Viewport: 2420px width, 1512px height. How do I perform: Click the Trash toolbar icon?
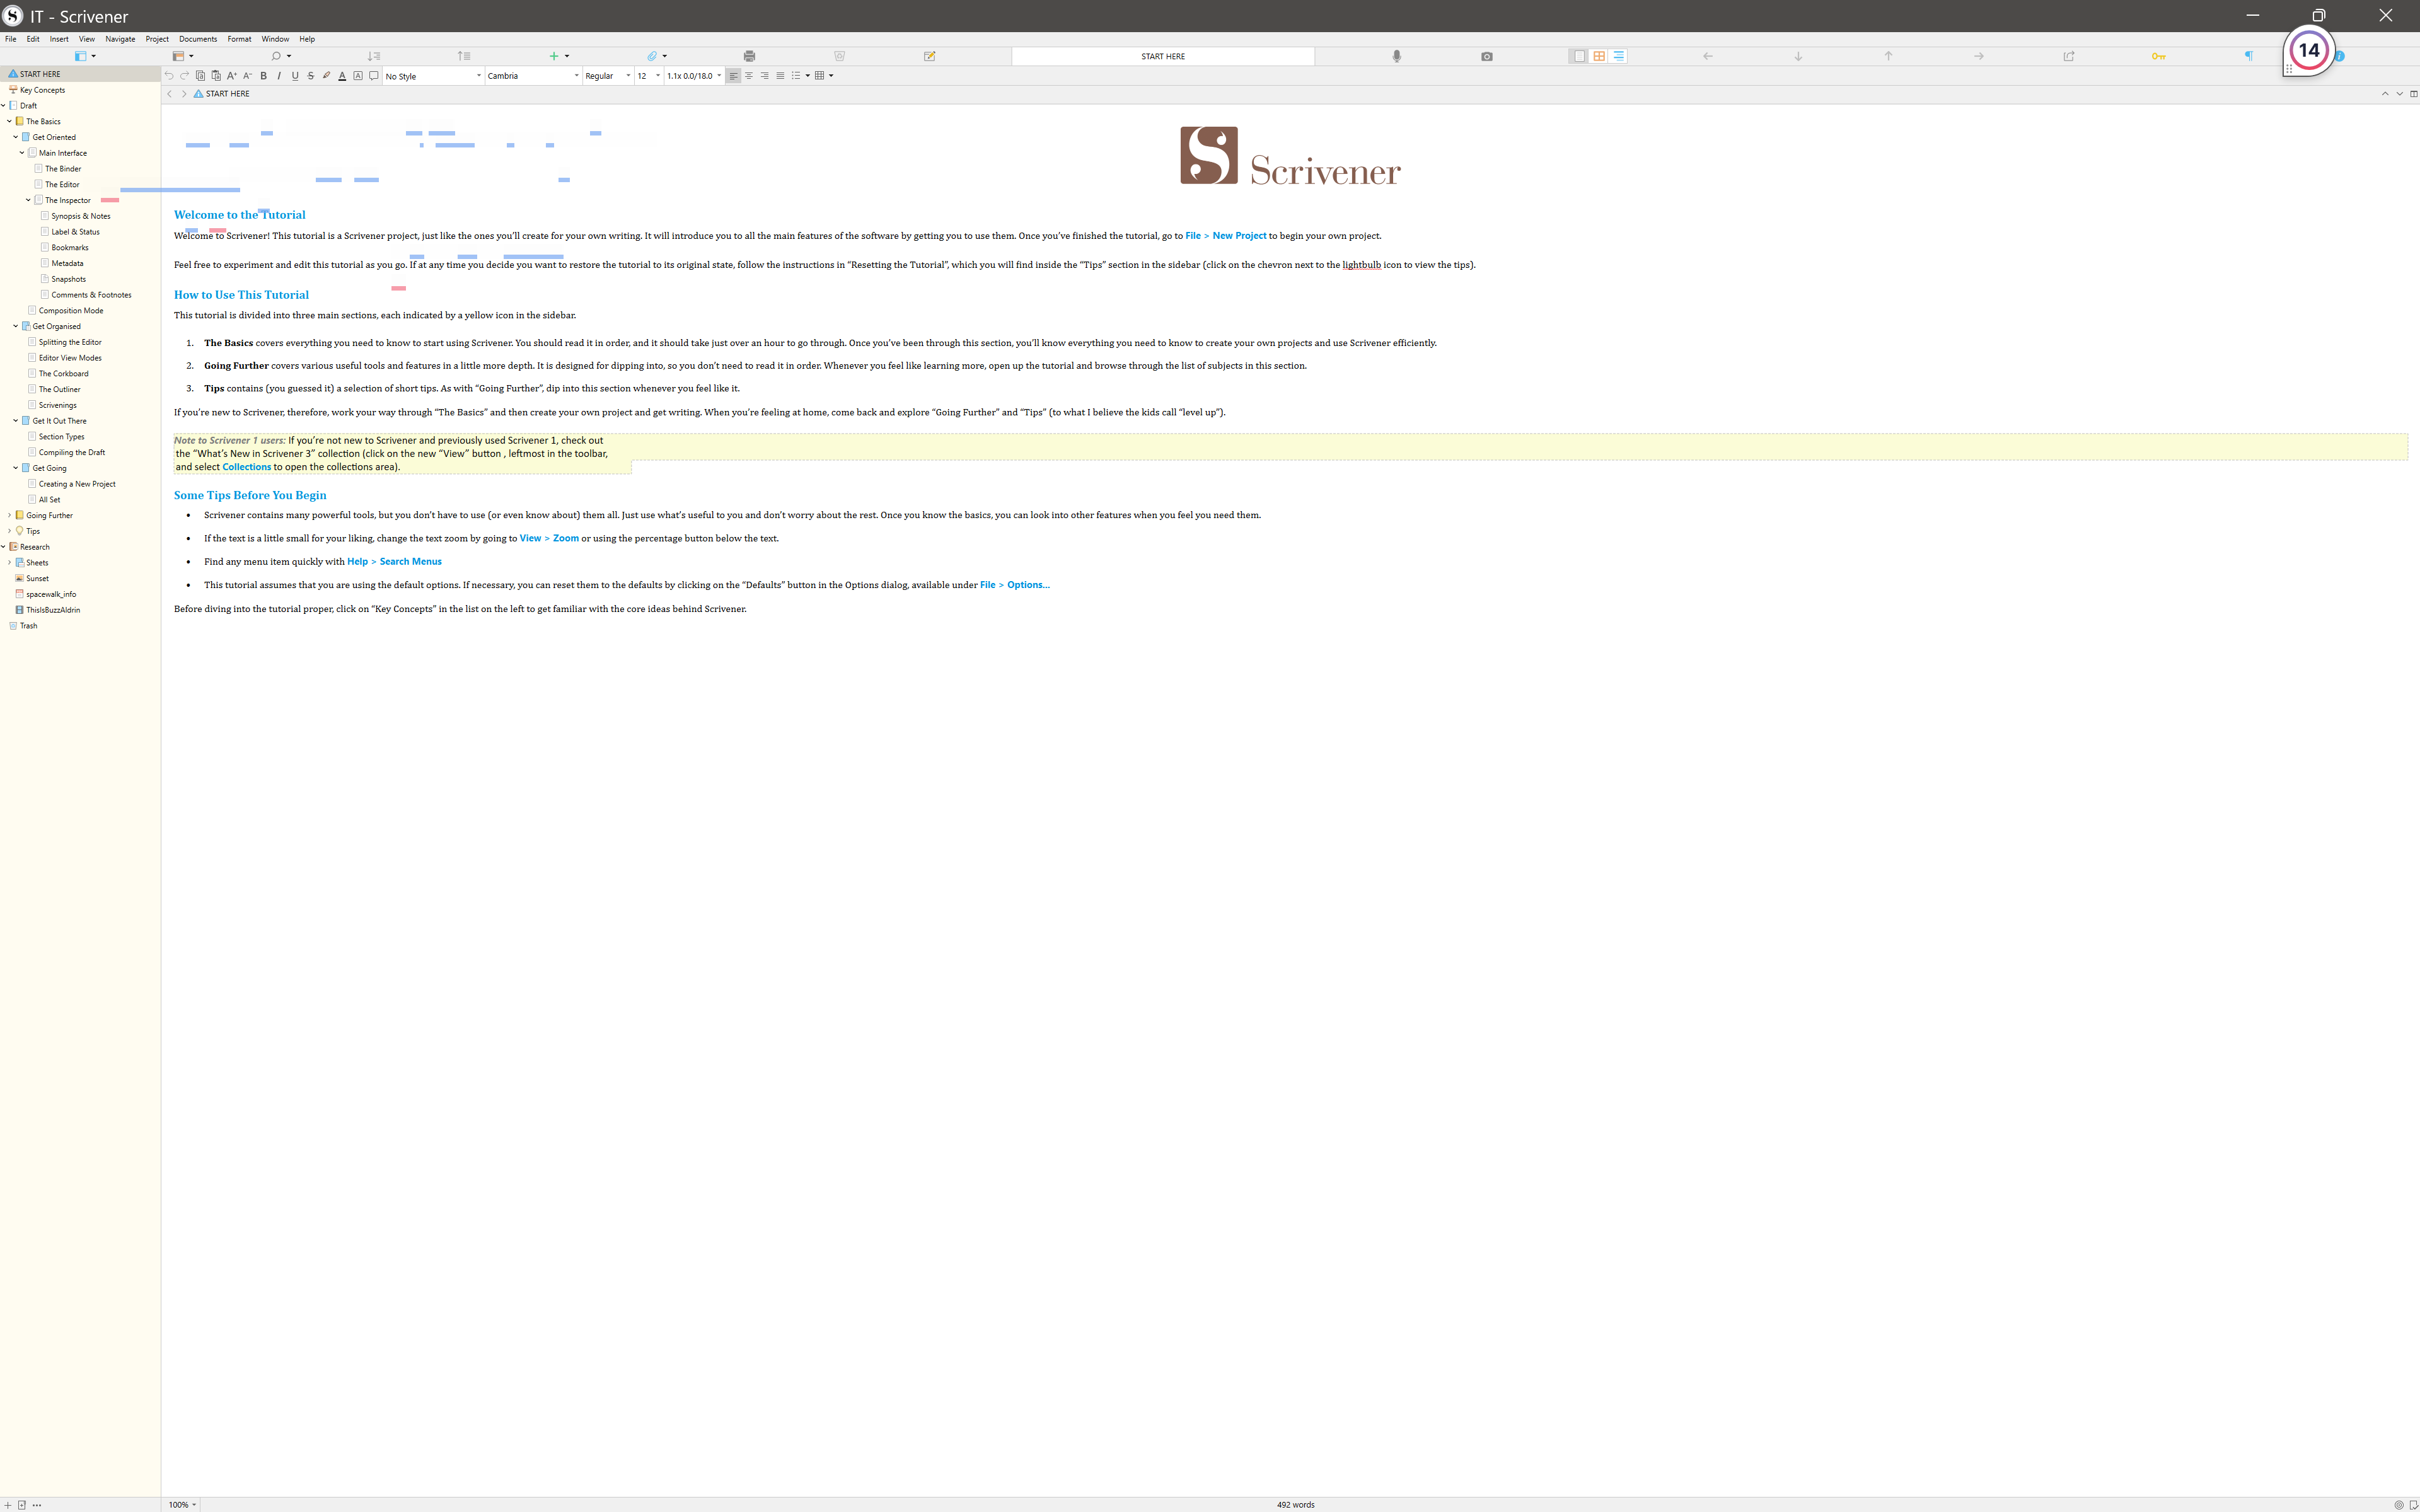(x=839, y=56)
